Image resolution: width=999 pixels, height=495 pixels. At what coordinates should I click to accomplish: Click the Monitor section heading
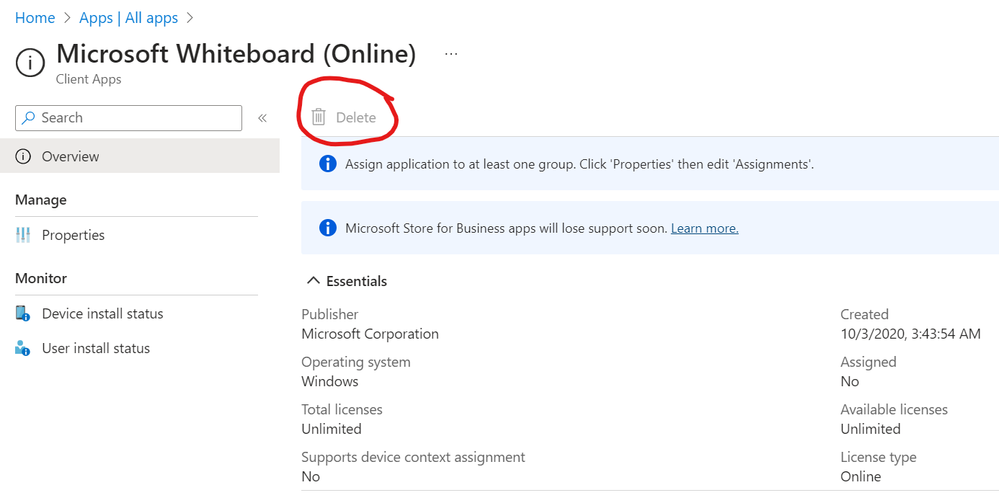click(41, 278)
